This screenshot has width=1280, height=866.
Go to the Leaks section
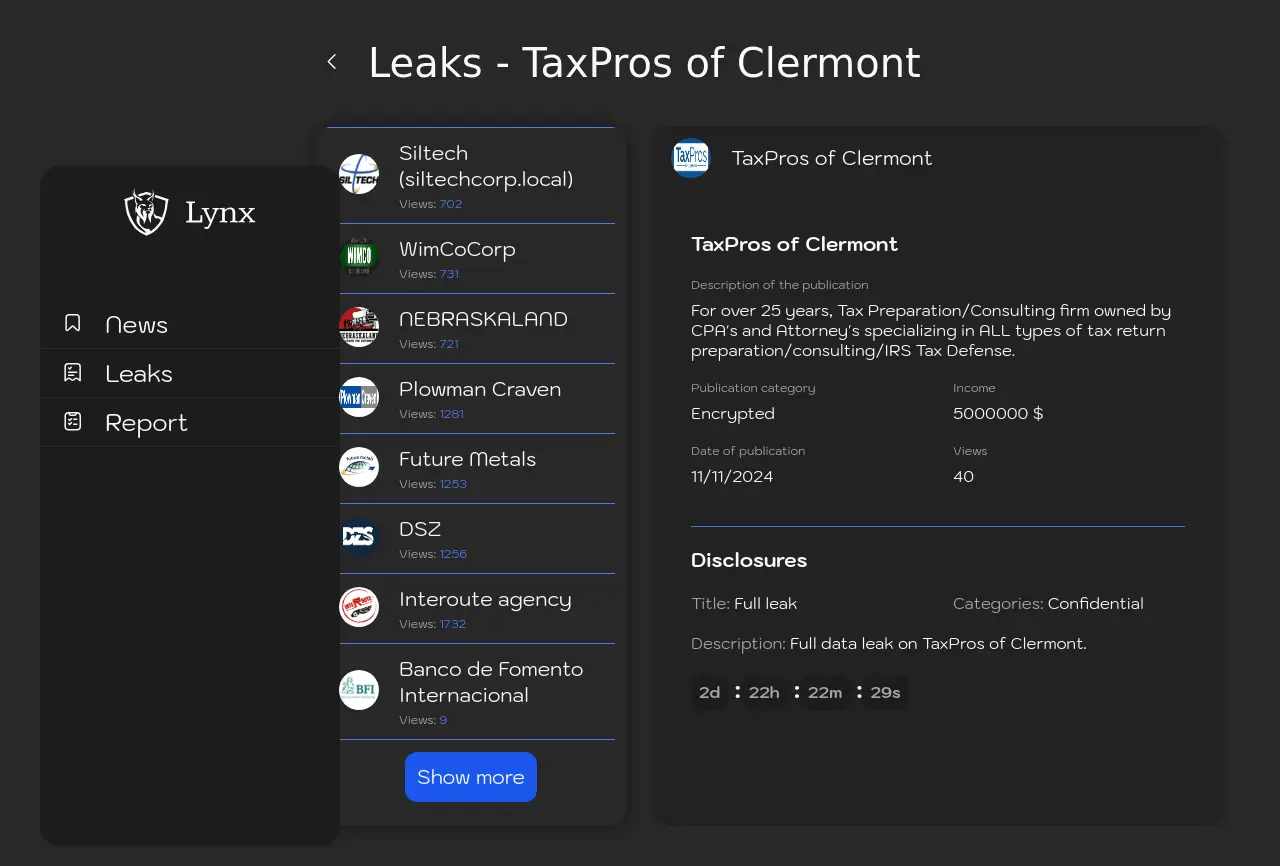click(138, 374)
